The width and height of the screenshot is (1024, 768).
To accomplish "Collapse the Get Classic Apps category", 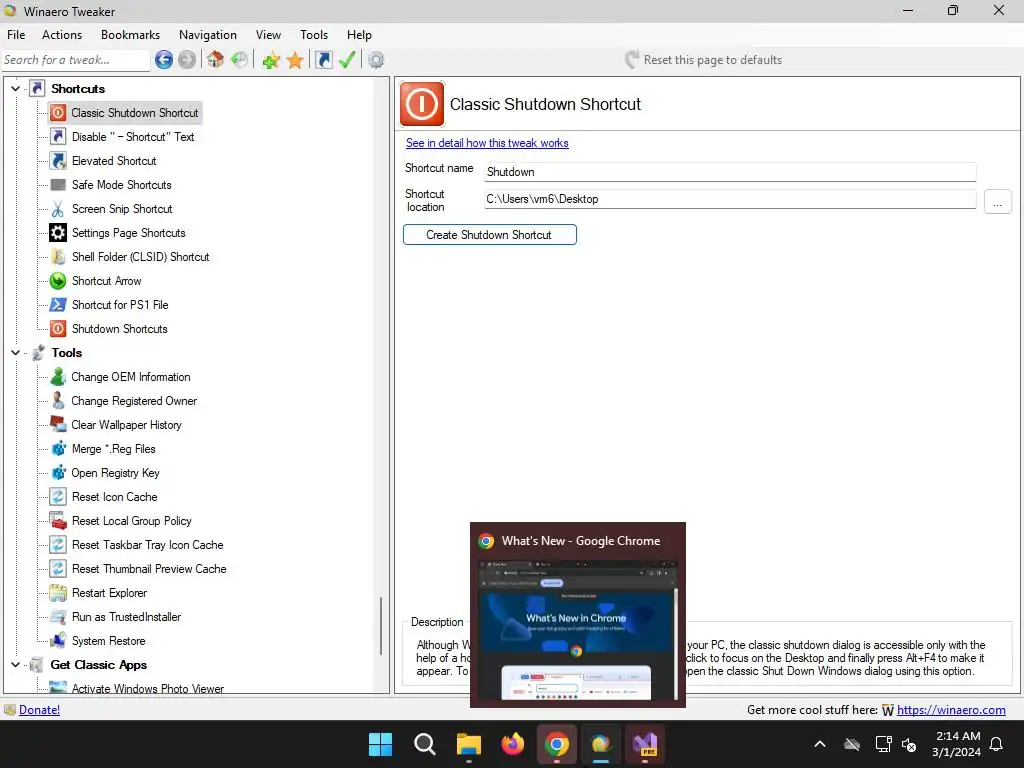I will pyautogui.click(x=16, y=665).
